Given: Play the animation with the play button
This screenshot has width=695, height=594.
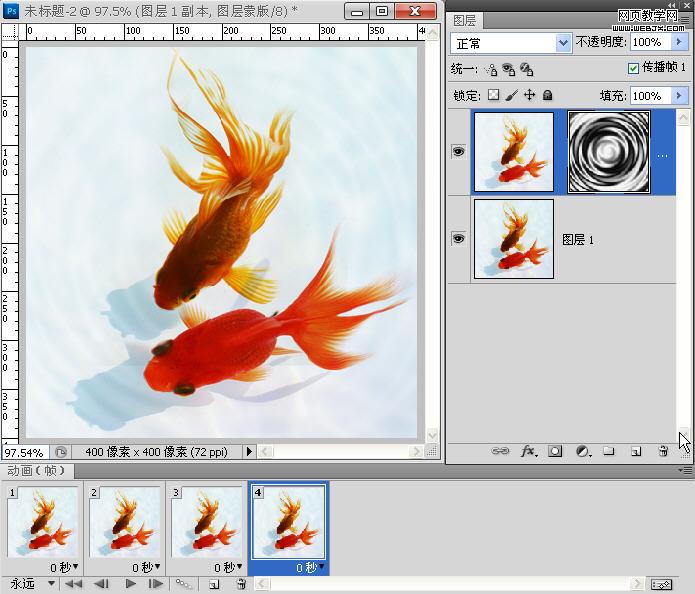Looking at the screenshot, I should (x=130, y=584).
